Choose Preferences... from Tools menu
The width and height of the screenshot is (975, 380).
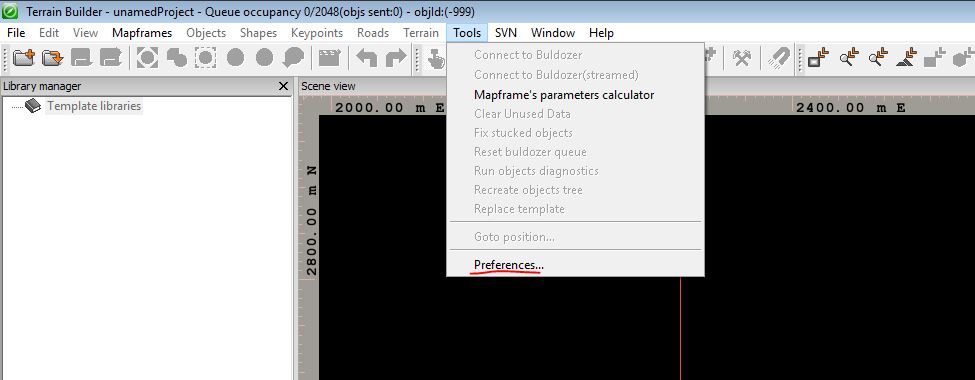click(576, 265)
